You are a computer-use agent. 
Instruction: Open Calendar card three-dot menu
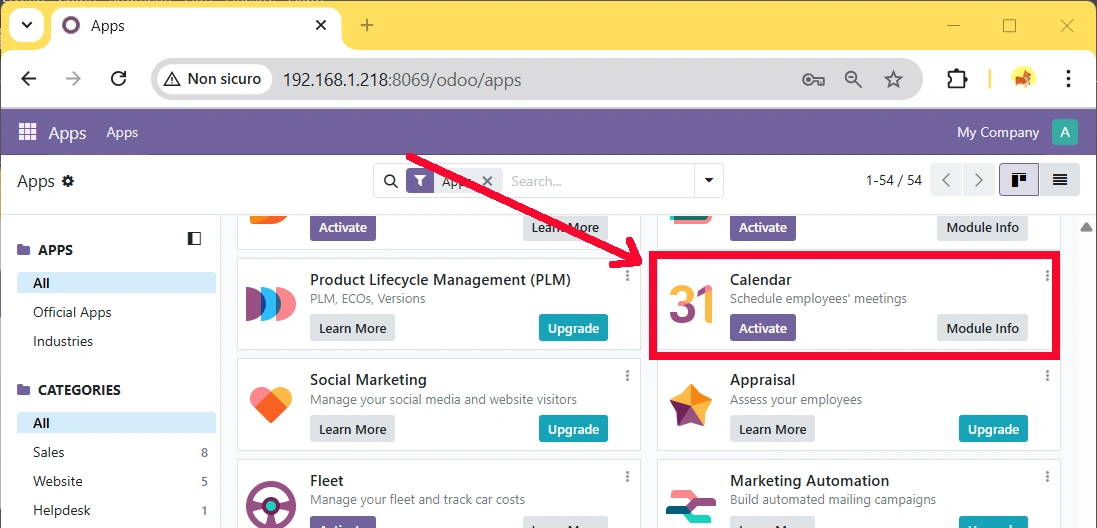coord(1047,276)
